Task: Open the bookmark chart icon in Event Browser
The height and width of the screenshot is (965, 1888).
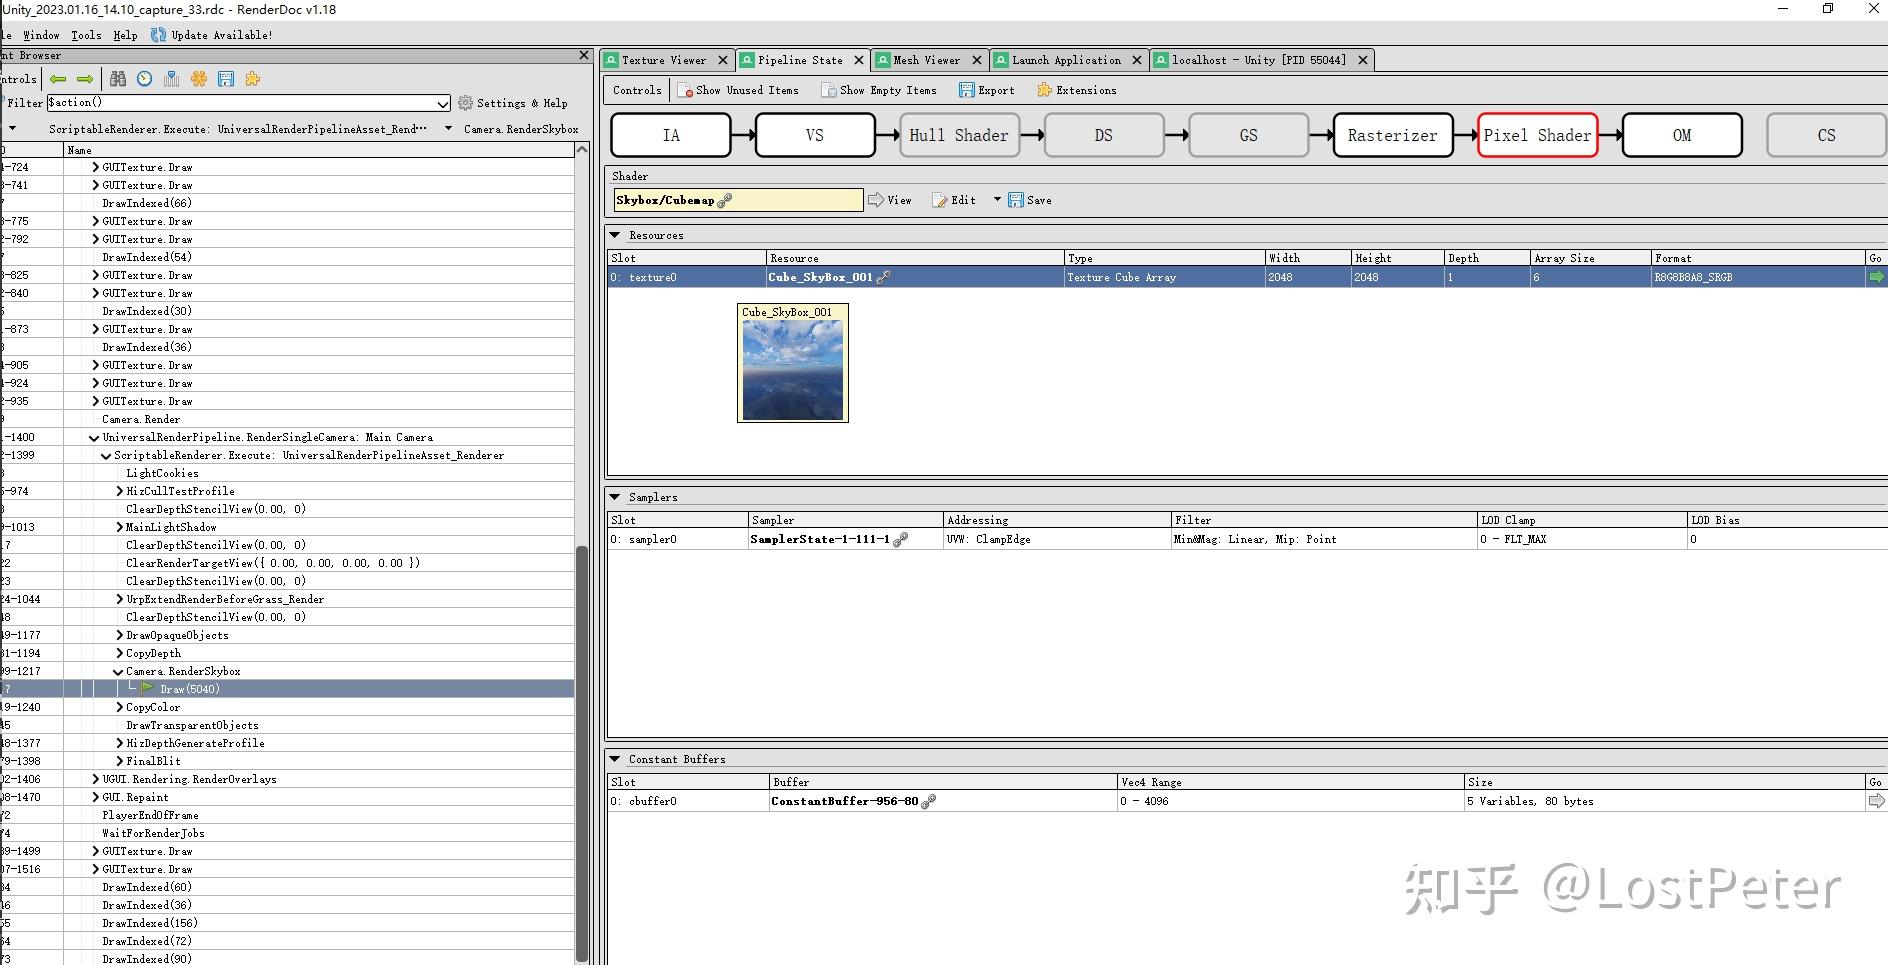Action: coord(172,79)
